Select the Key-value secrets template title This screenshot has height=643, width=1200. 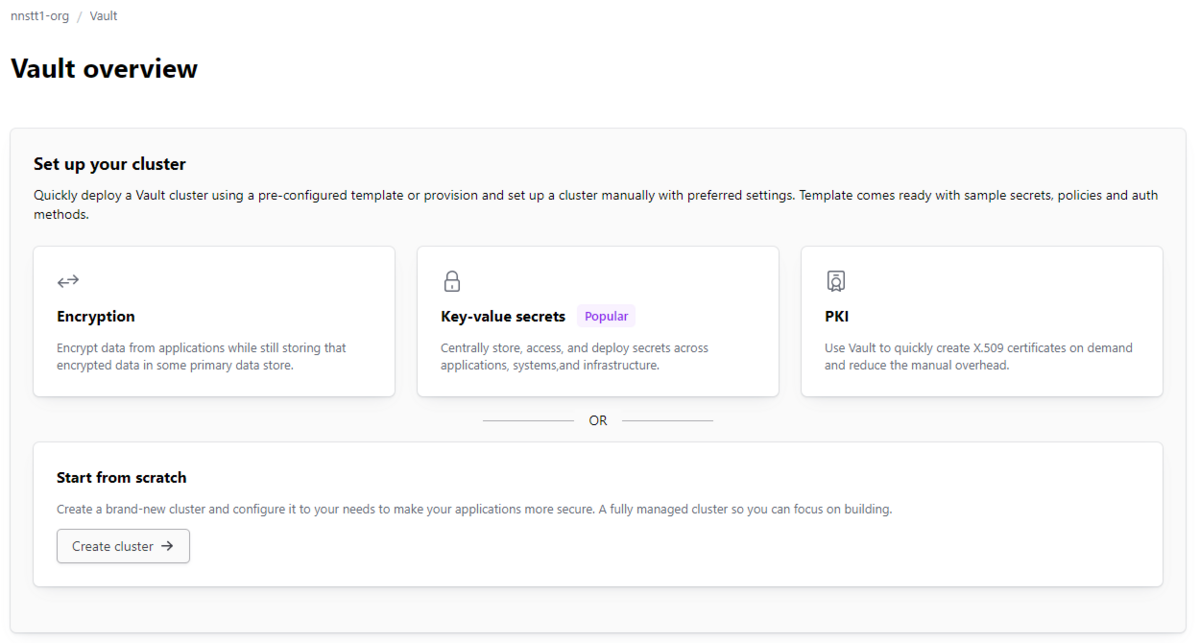[503, 316]
